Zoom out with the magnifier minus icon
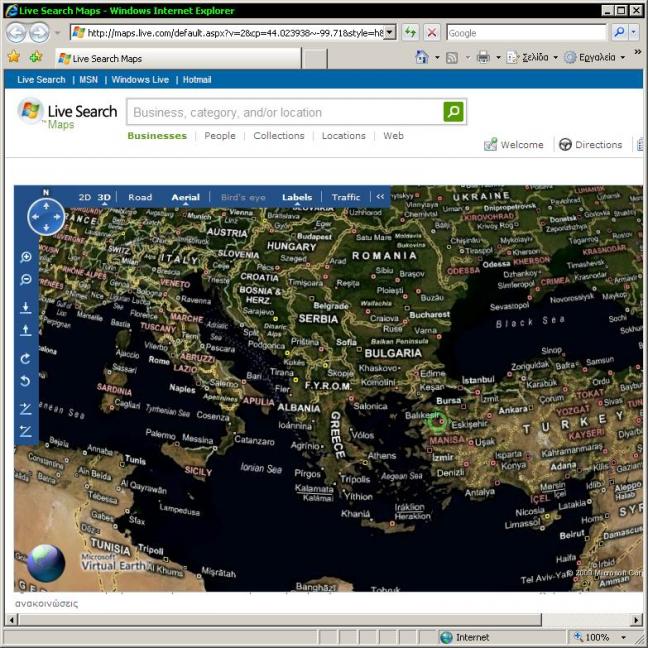This screenshot has width=648, height=648. pos(26,280)
